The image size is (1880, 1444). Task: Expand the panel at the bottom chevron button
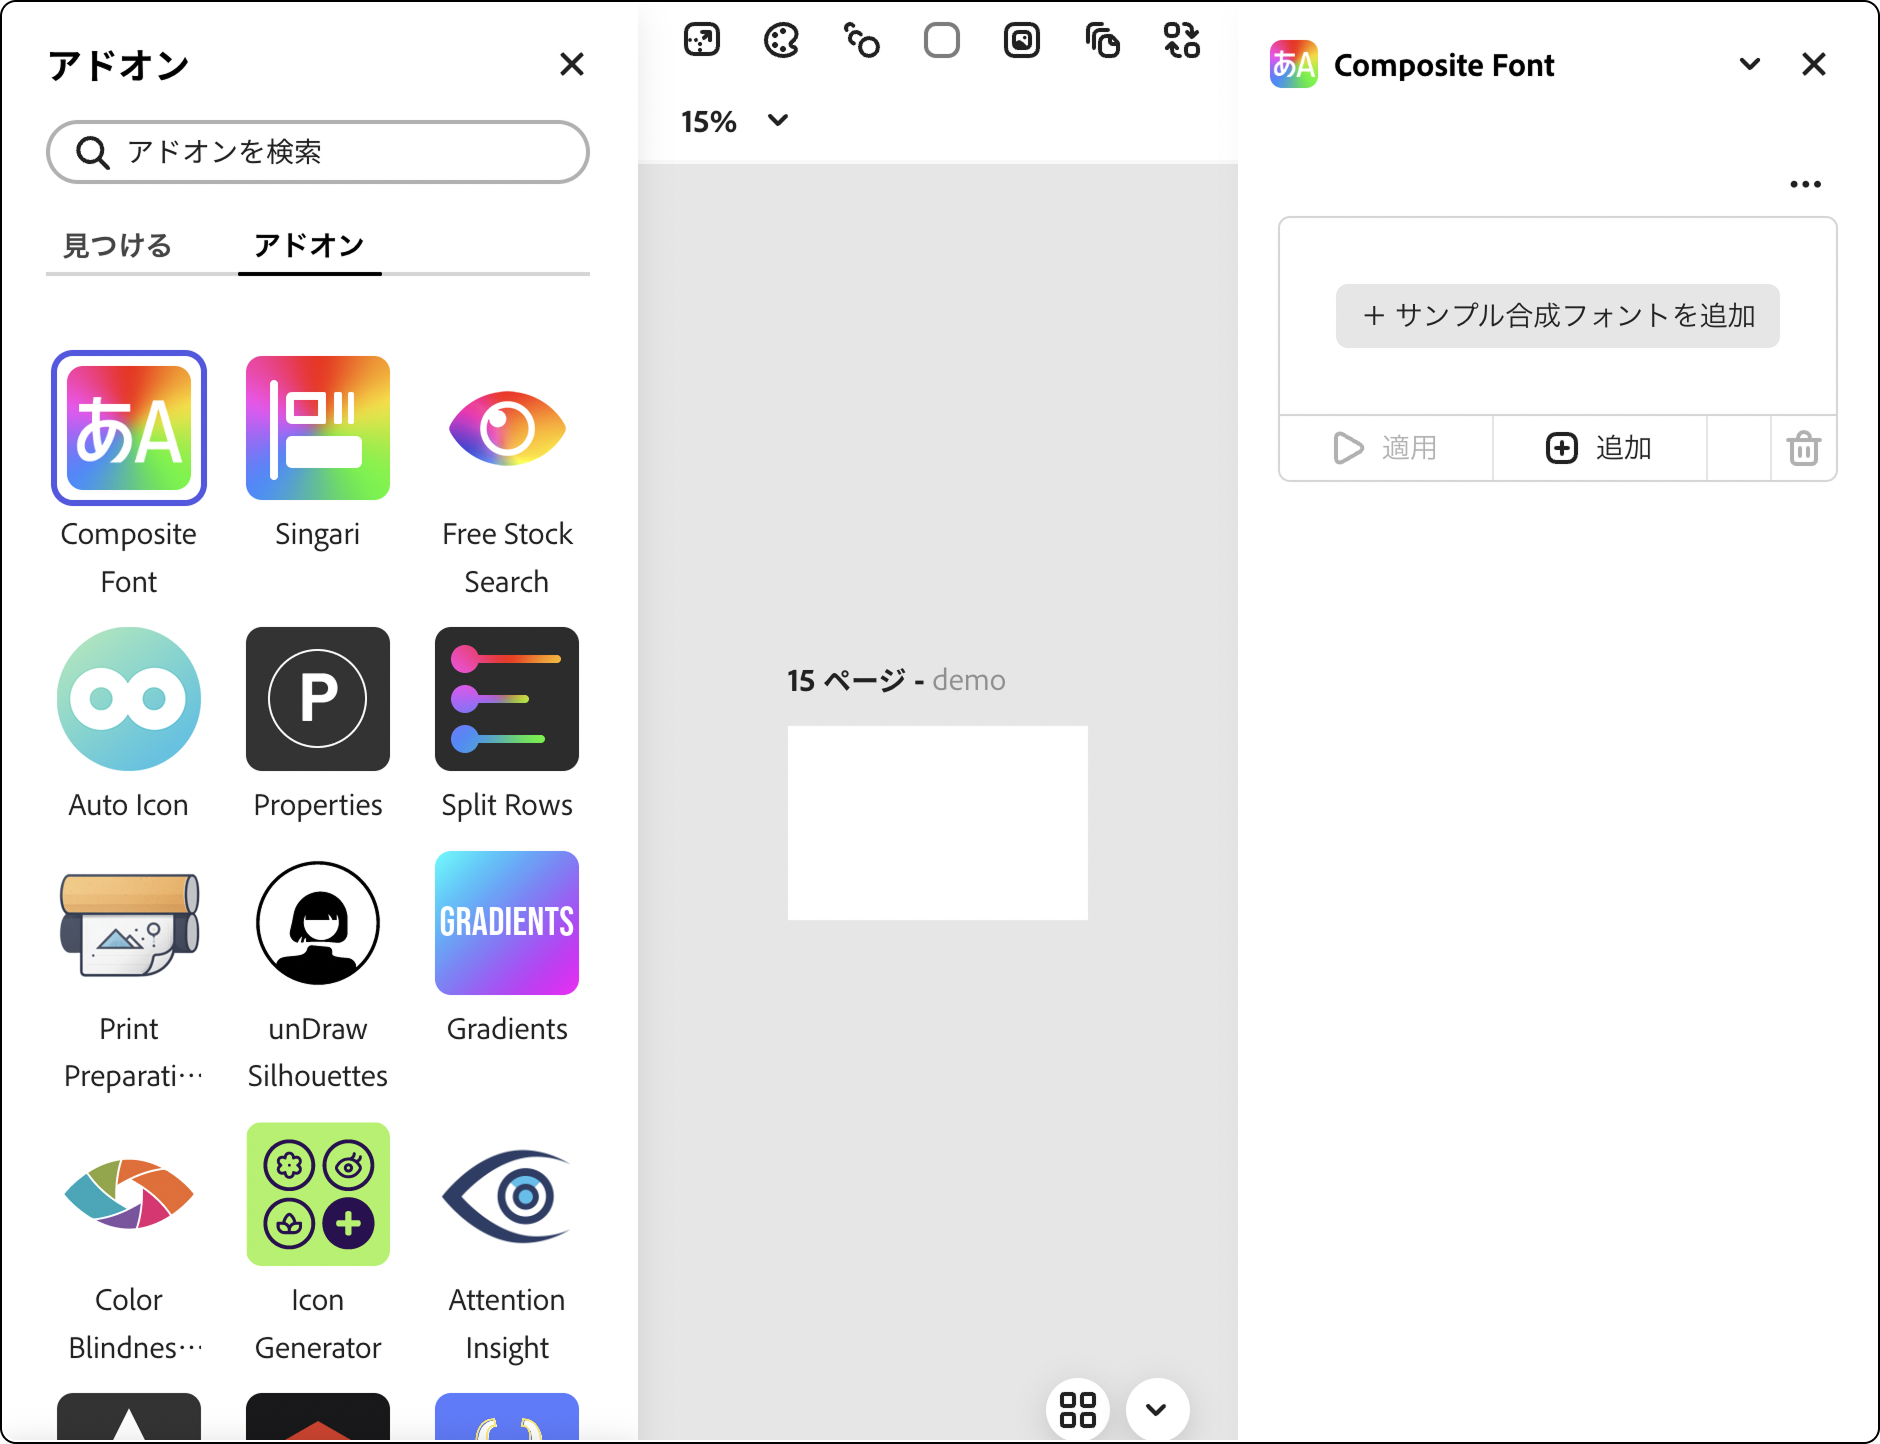pos(1156,1409)
